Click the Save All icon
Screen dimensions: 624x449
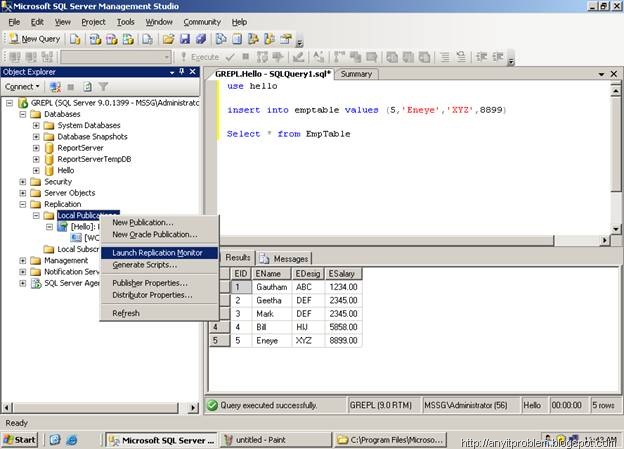click(201, 39)
